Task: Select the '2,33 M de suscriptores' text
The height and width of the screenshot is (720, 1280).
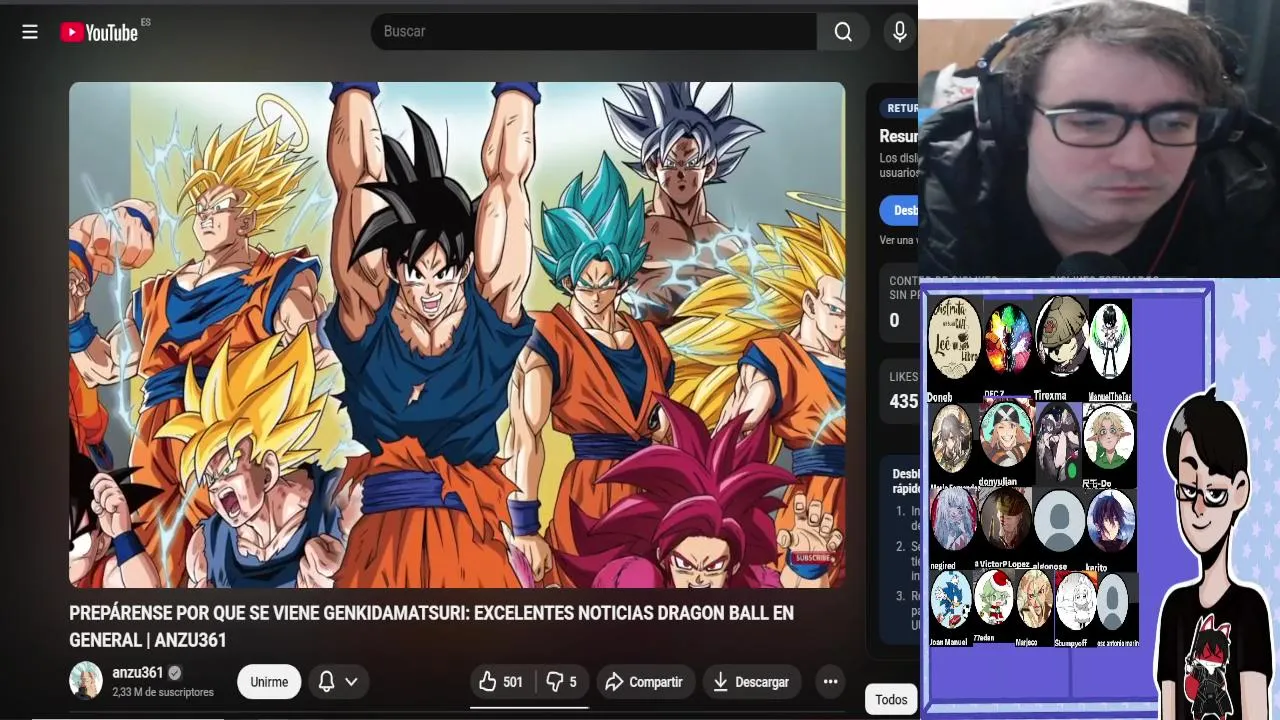Action: [163, 692]
